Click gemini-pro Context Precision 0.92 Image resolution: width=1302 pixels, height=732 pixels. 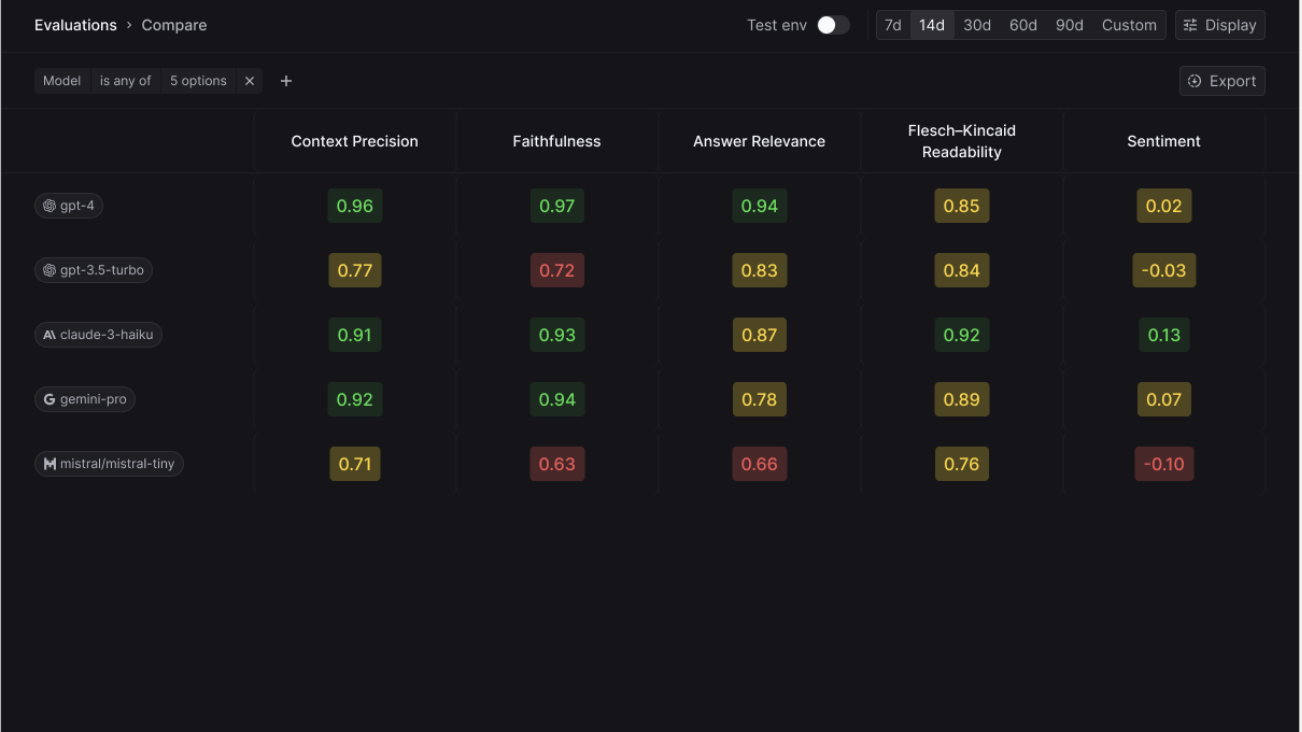pyautogui.click(x=355, y=399)
